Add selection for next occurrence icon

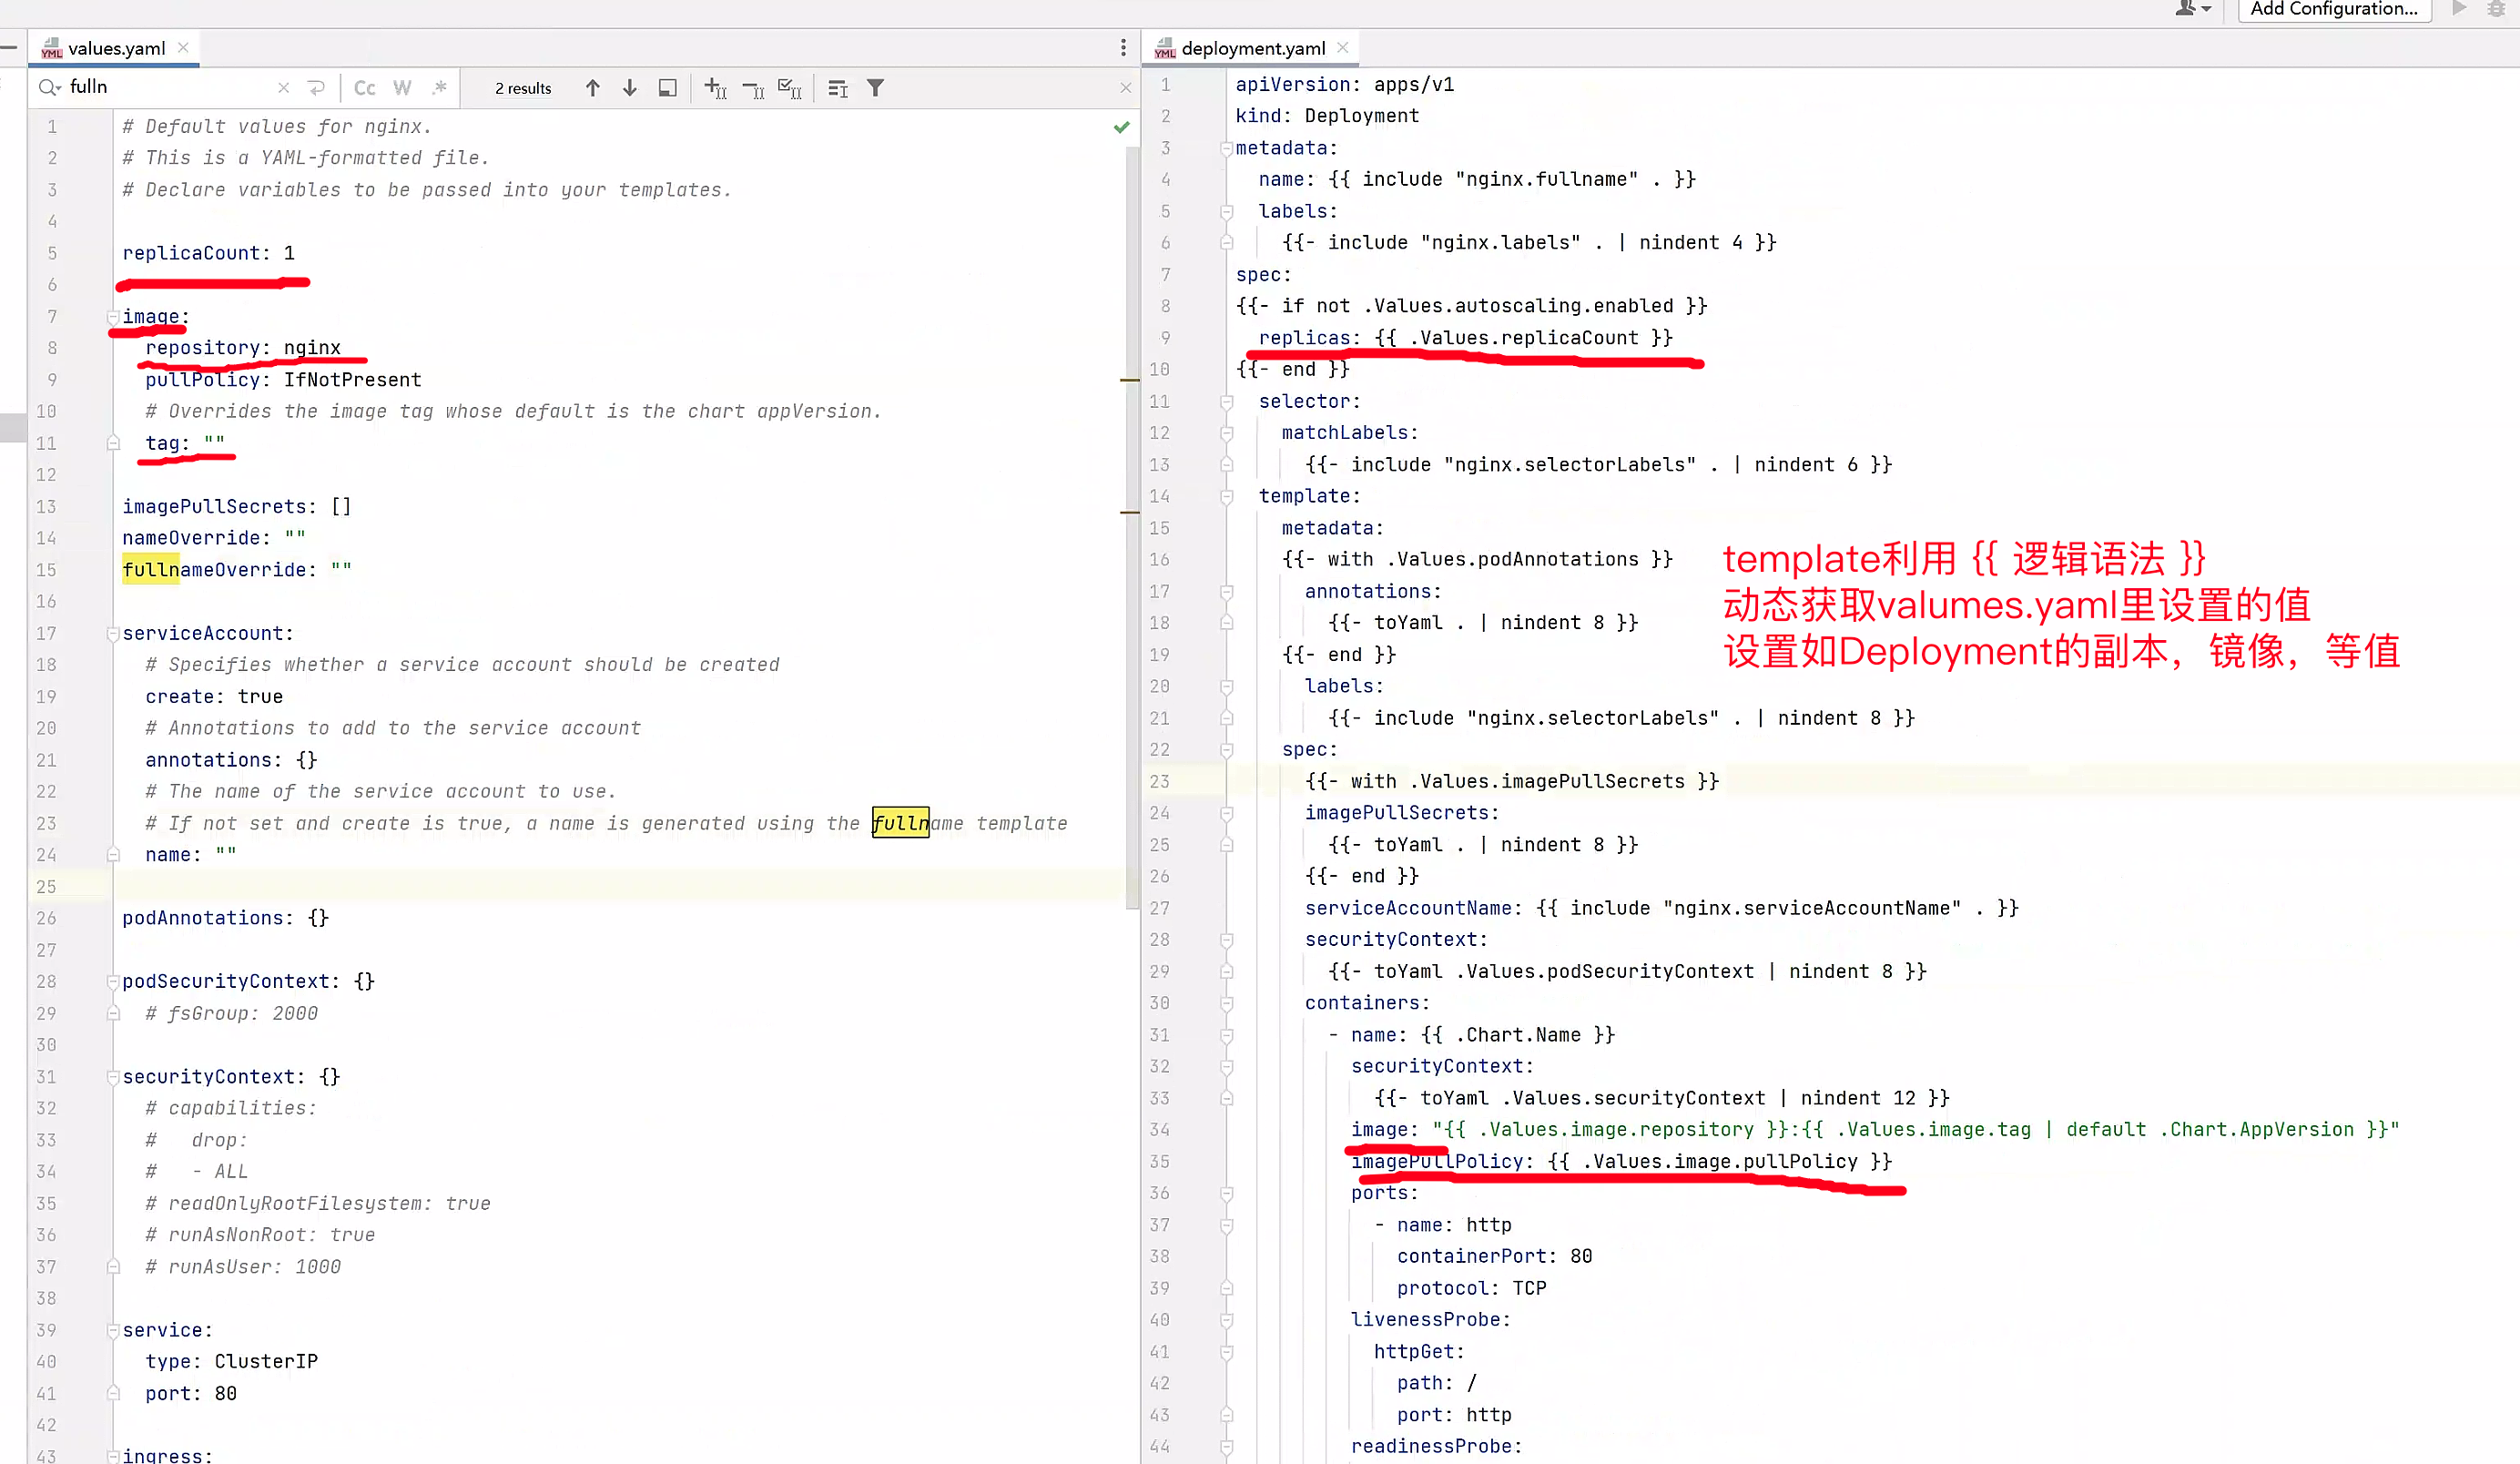[715, 88]
